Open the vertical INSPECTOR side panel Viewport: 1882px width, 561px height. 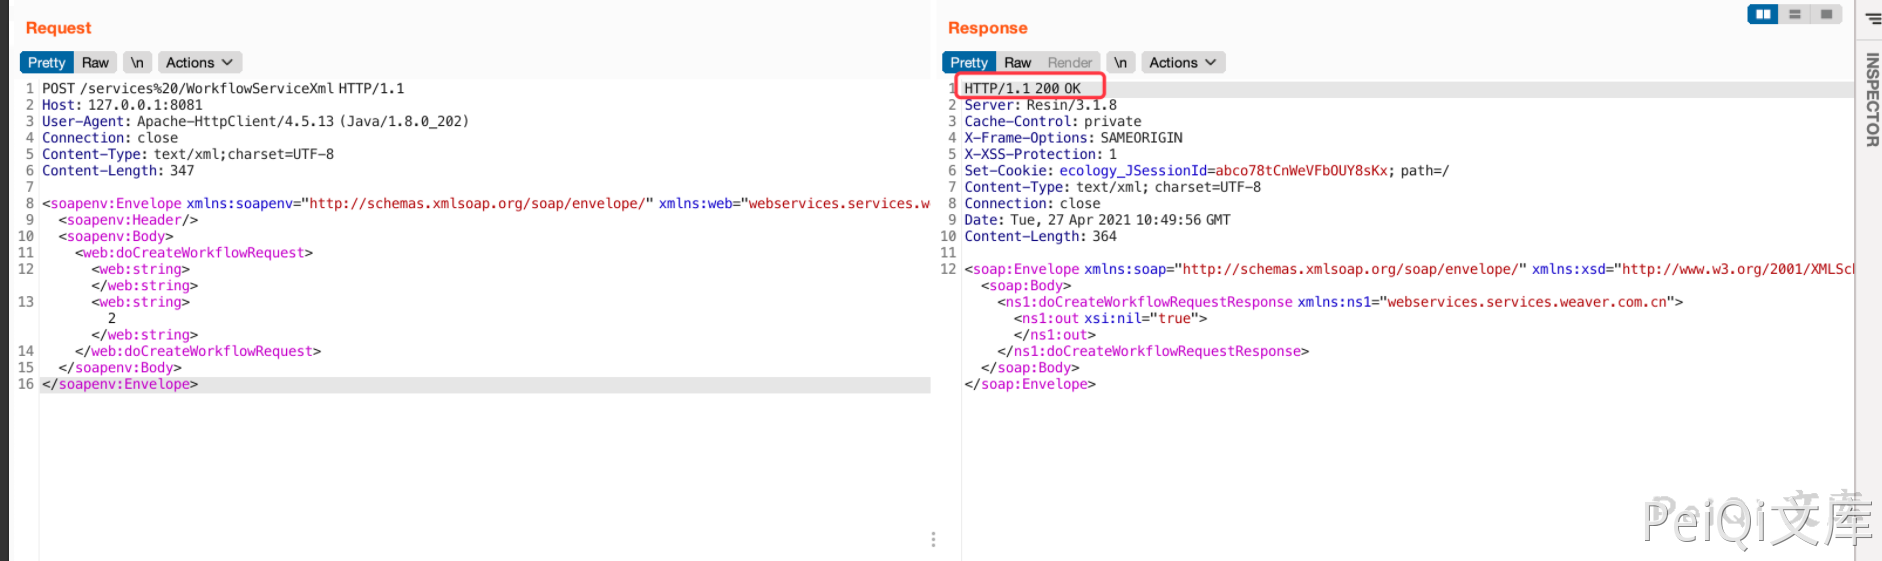(1871, 100)
